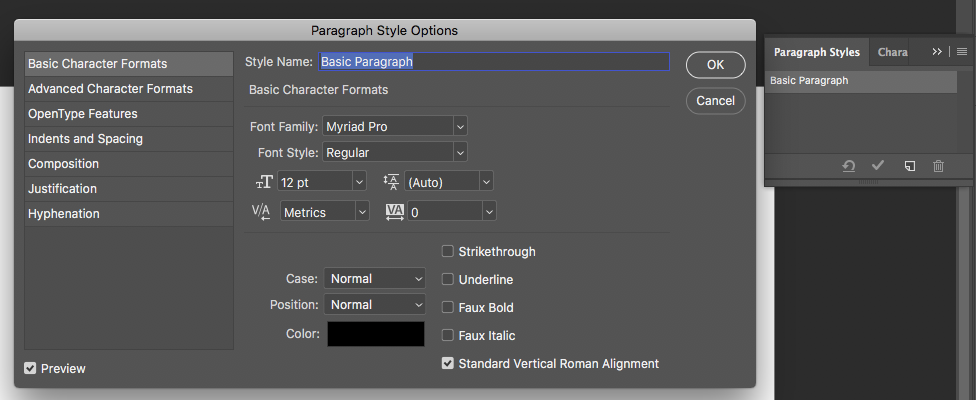Viewport: 976px width, 400px height.
Task: Click the redefine style checkmark icon
Action: click(x=878, y=166)
